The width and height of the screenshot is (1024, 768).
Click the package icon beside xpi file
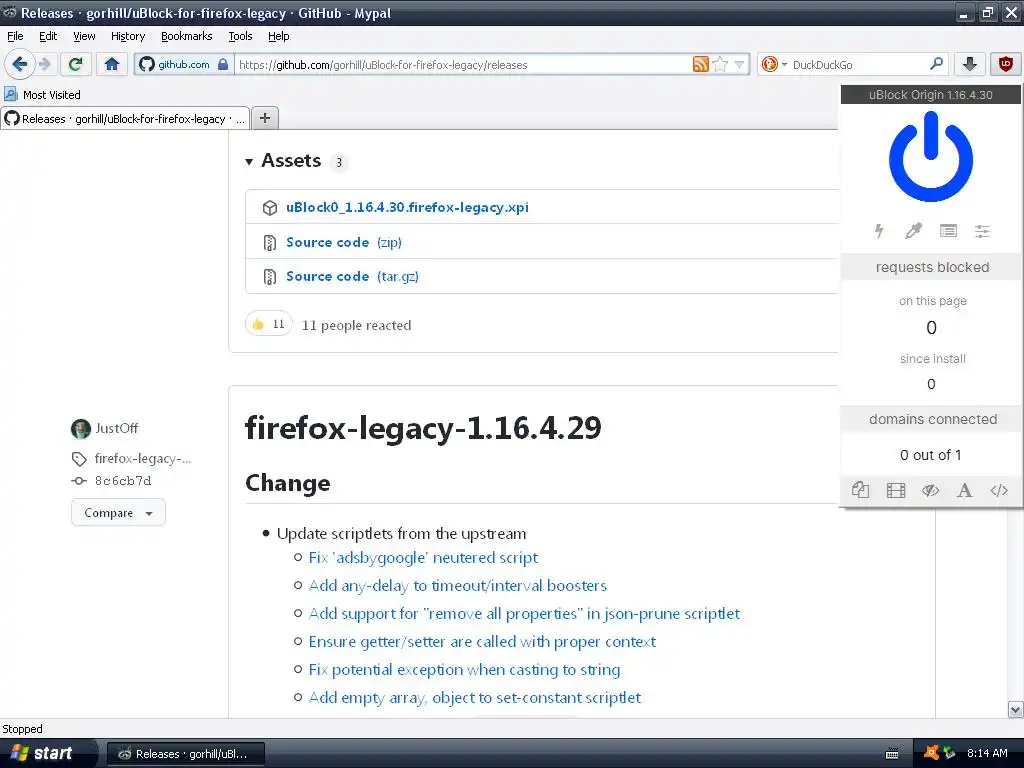tap(270, 208)
